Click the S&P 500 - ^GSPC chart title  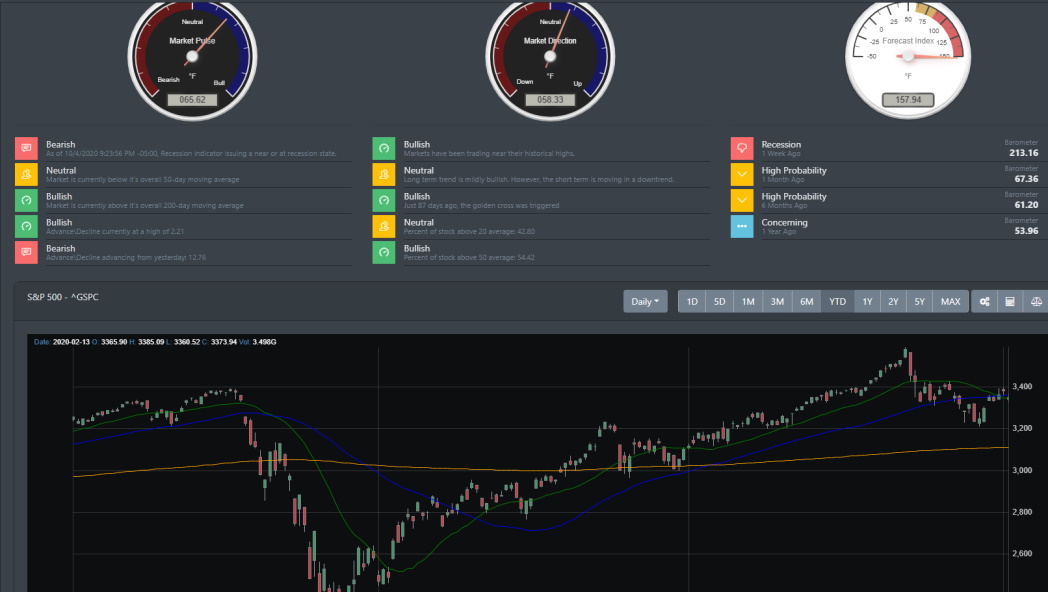coord(63,297)
